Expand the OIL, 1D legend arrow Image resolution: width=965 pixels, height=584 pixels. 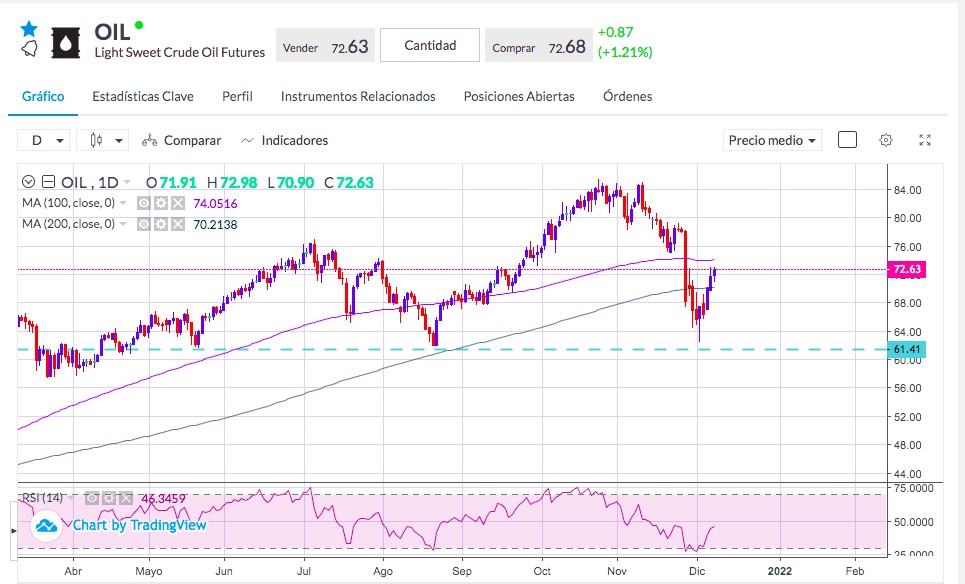(x=127, y=182)
